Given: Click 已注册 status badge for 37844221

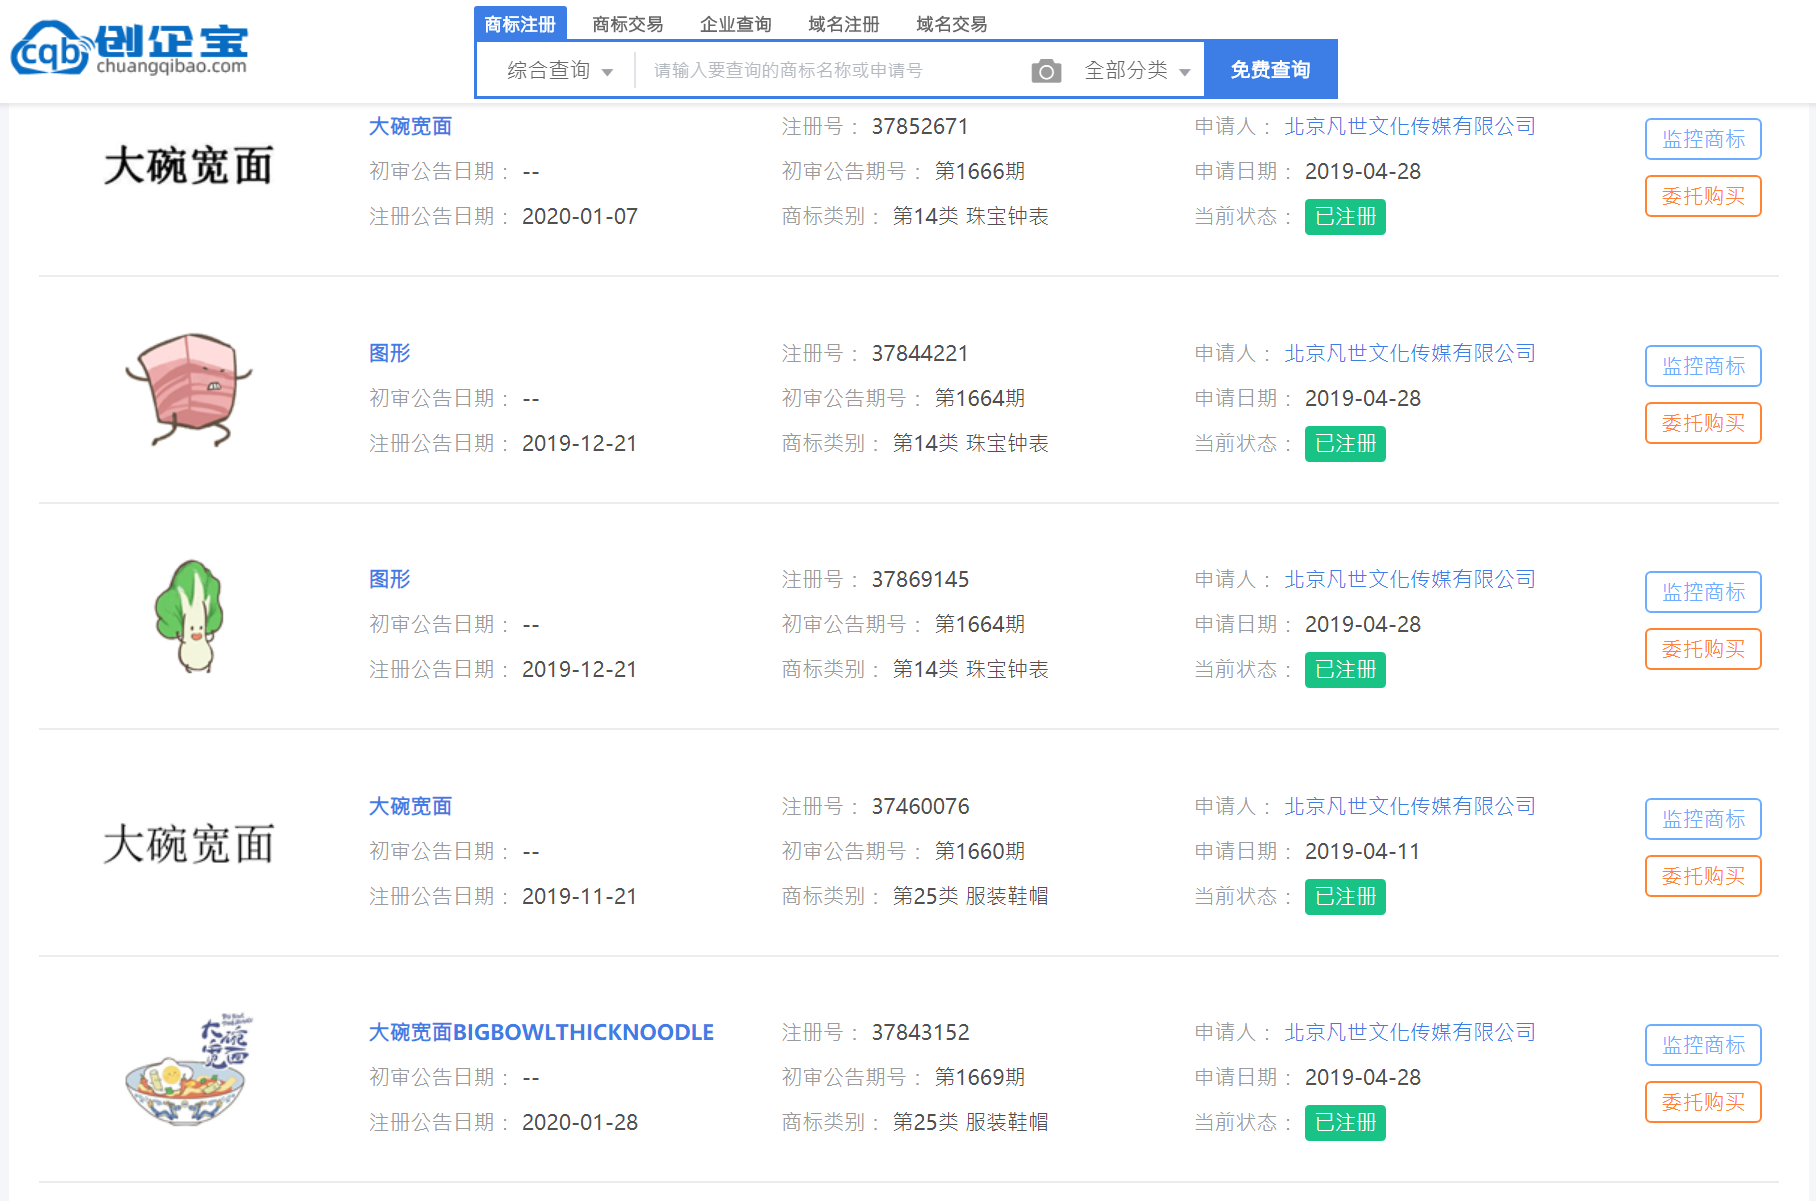Looking at the screenshot, I should click(x=1345, y=444).
